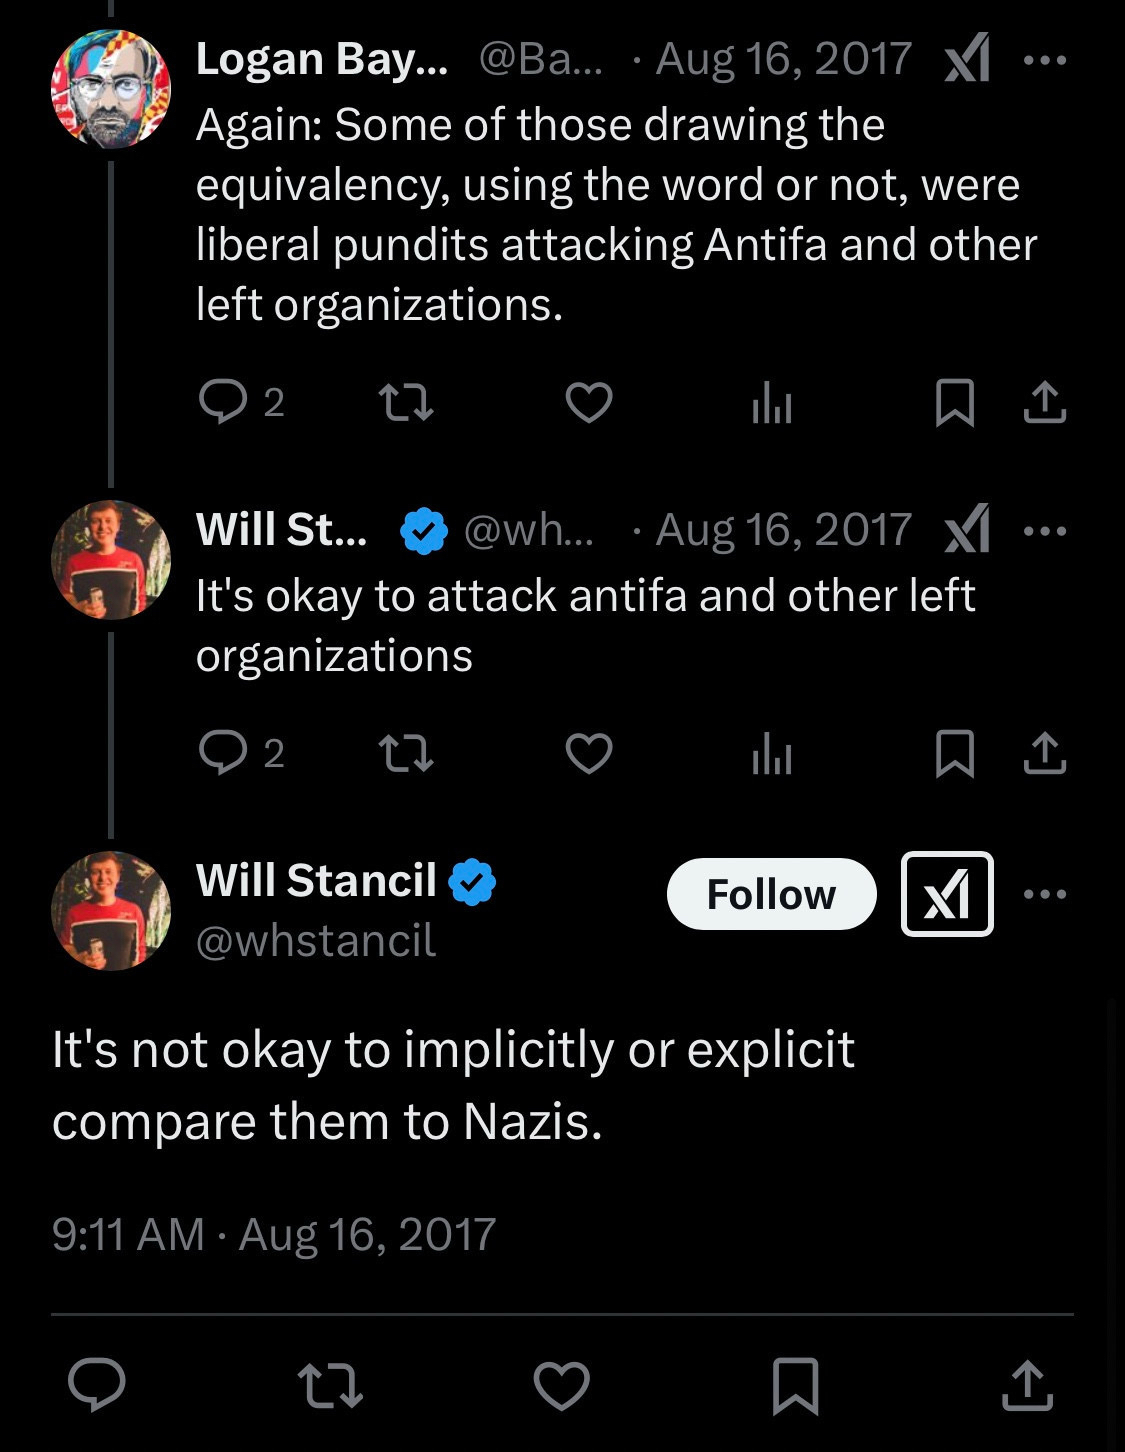Open Grok button beside Follow
The image size is (1125, 1452).
click(947, 894)
